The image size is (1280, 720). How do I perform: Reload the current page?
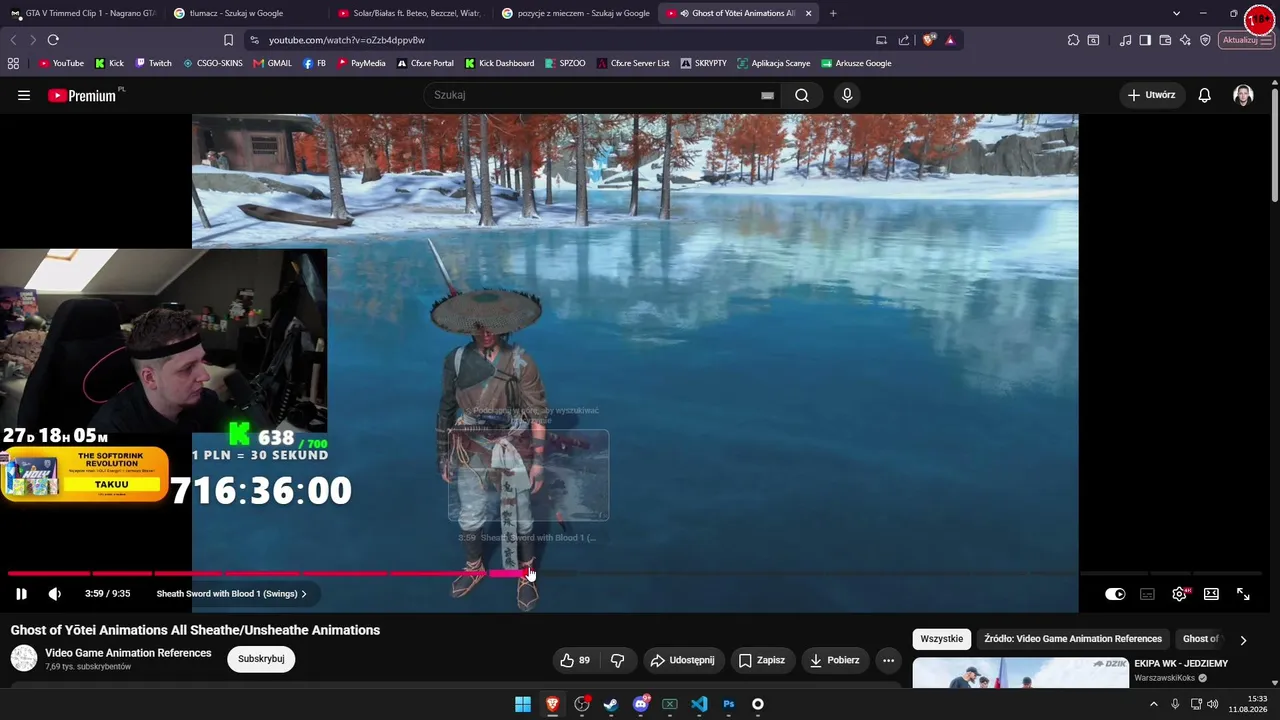coord(53,40)
